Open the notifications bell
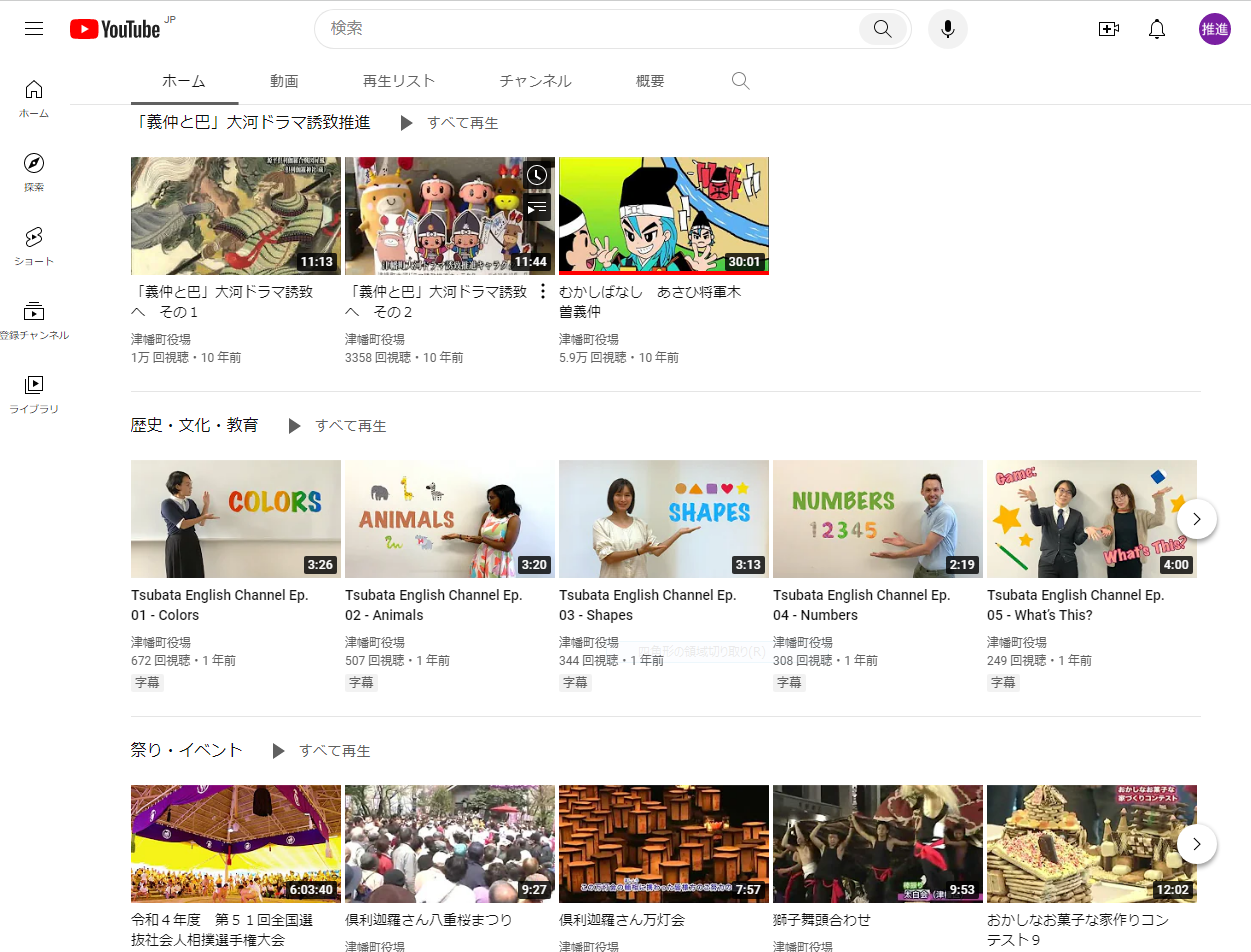Viewport: 1251px width, 952px height. (1157, 29)
